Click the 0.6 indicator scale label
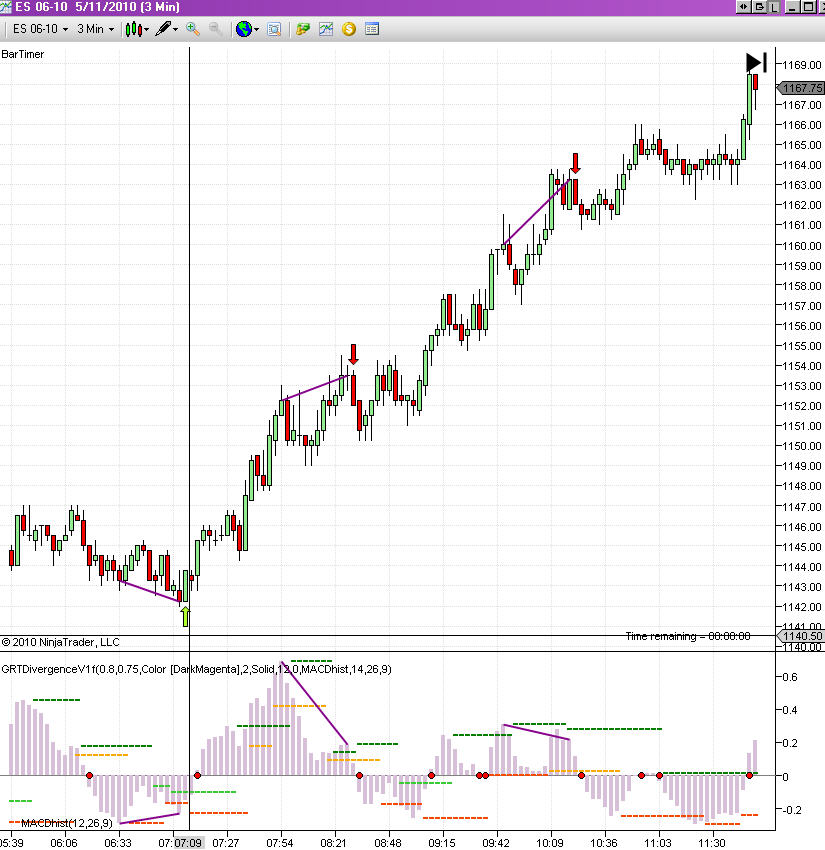Image resolution: width=825 pixels, height=850 pixels. tap(790, 677)
